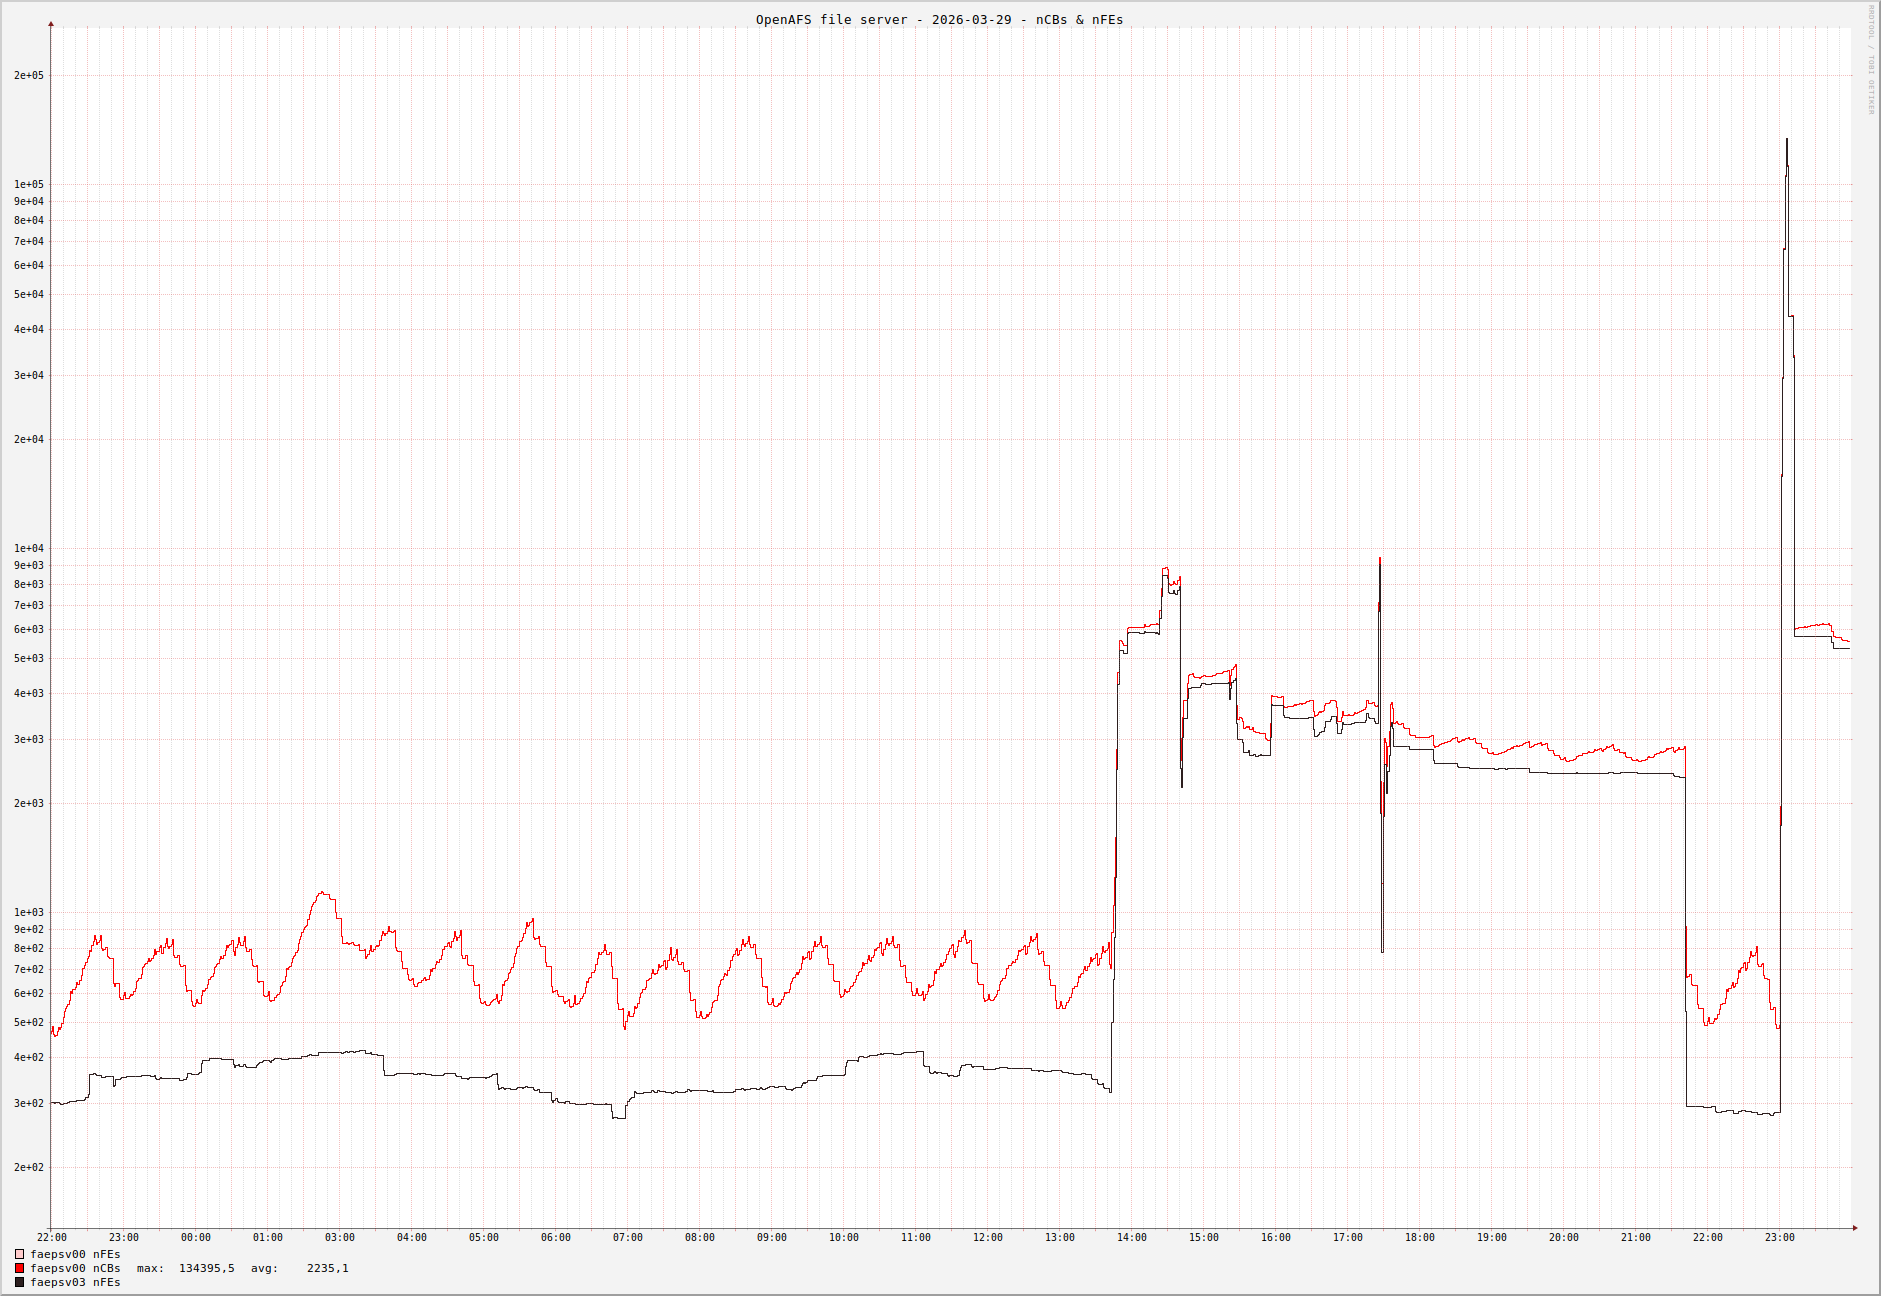Click the 03:00 time axis label
The image size is (1881, 1296).
tap(339, 1237)
